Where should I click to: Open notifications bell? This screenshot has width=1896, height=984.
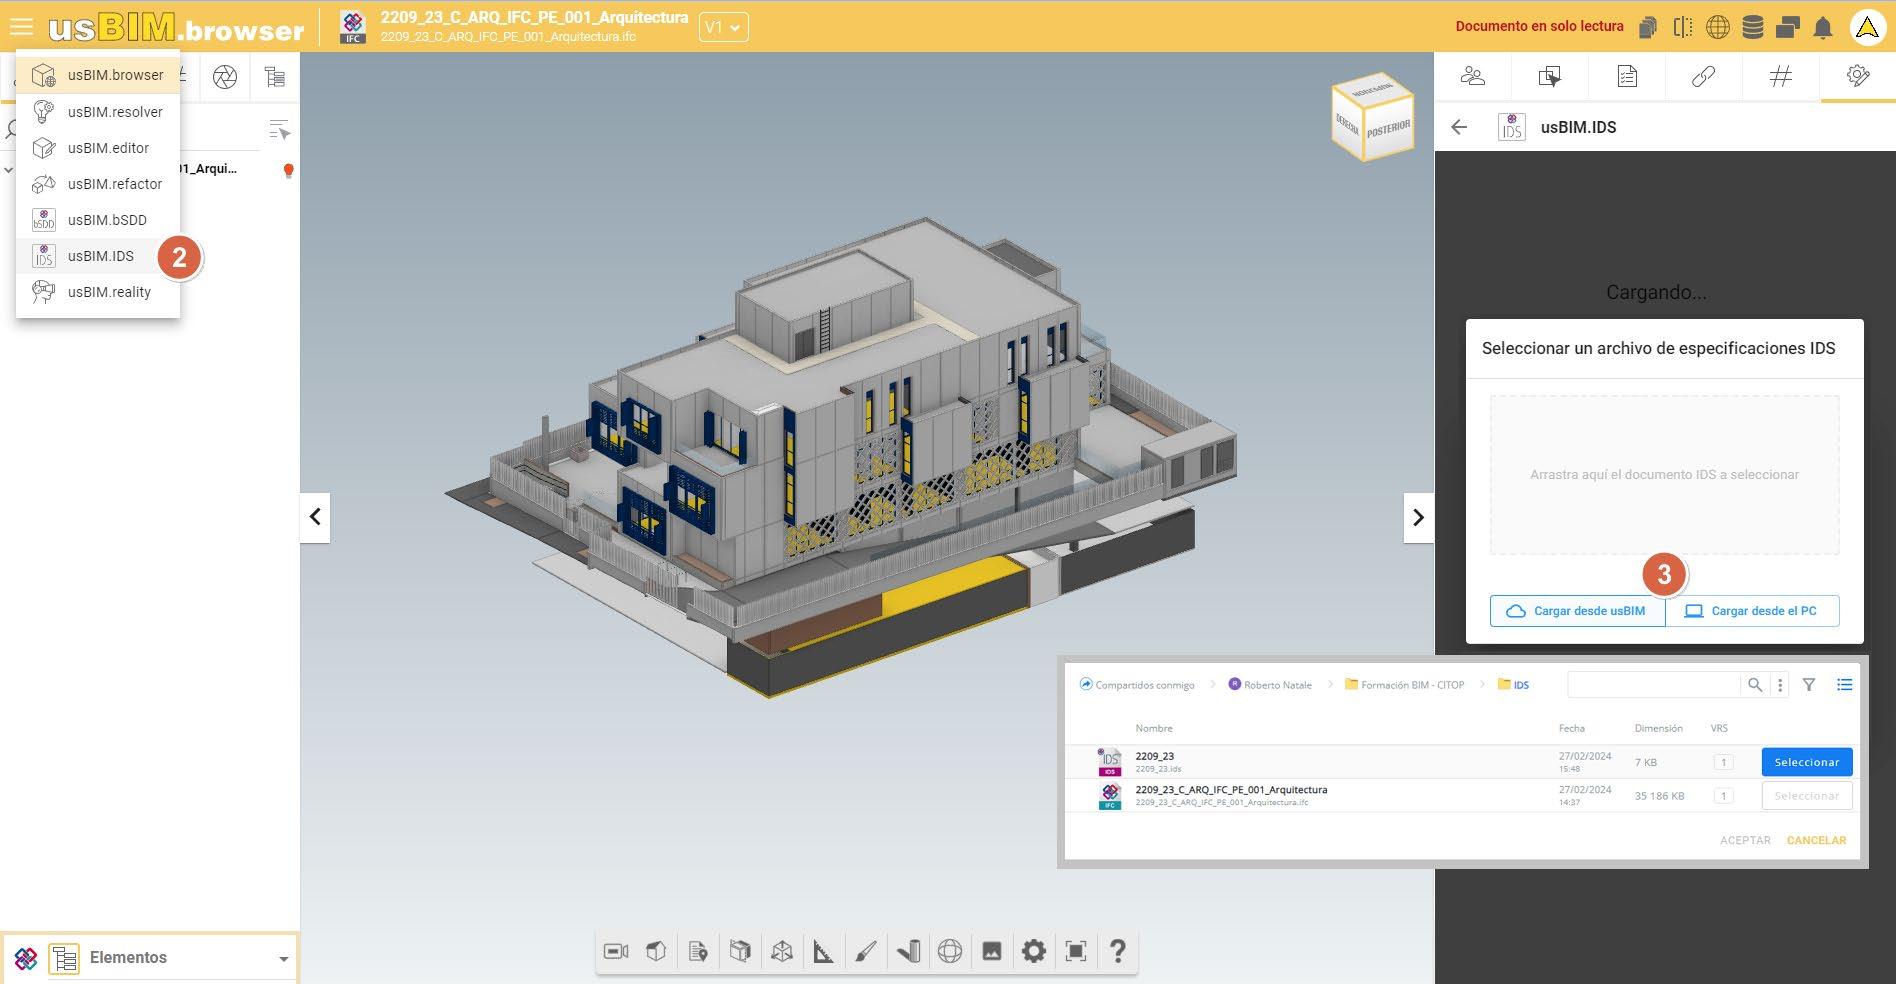click(1823, 28)
